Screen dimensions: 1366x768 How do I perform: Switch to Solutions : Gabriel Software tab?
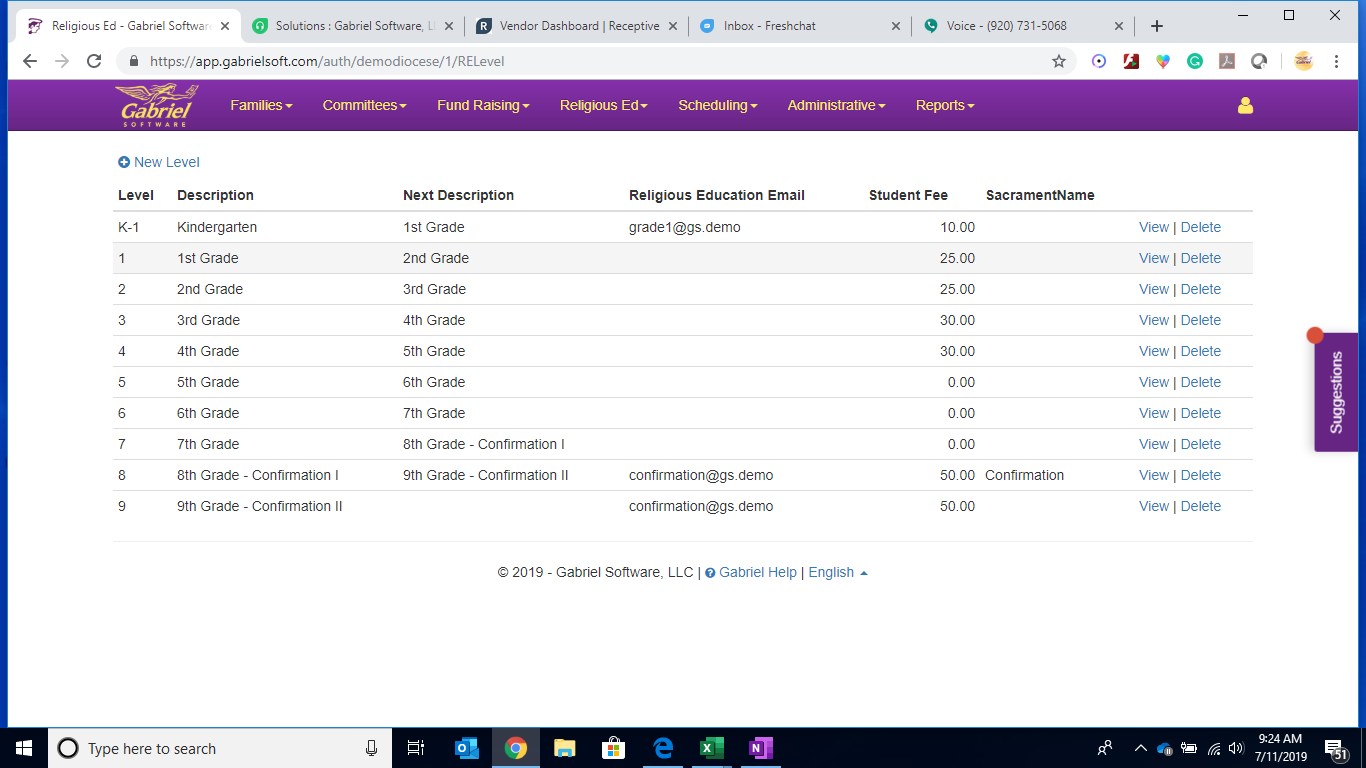(351, 26)
